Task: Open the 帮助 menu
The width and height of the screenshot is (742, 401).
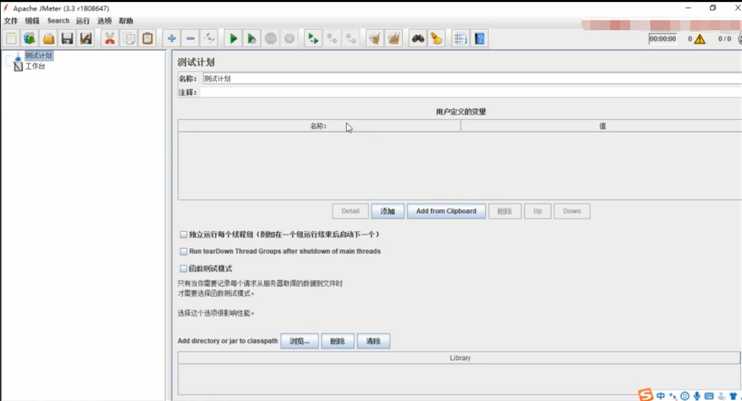Action: coord(126,21)
